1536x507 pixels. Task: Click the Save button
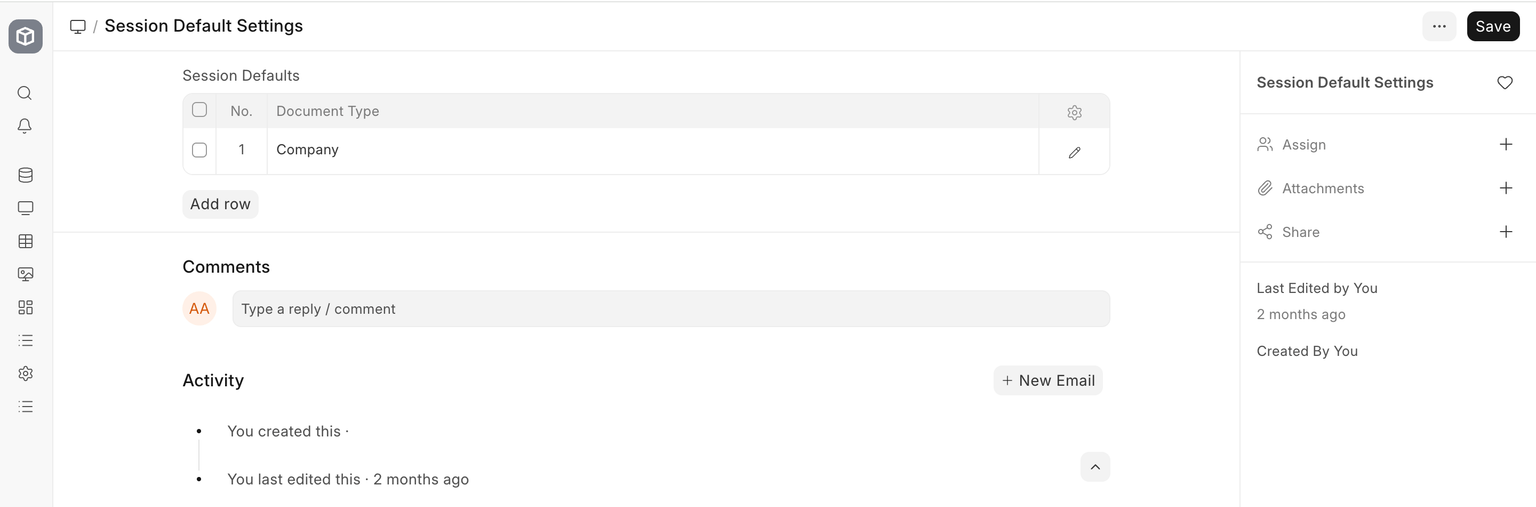click(1492, 27)
